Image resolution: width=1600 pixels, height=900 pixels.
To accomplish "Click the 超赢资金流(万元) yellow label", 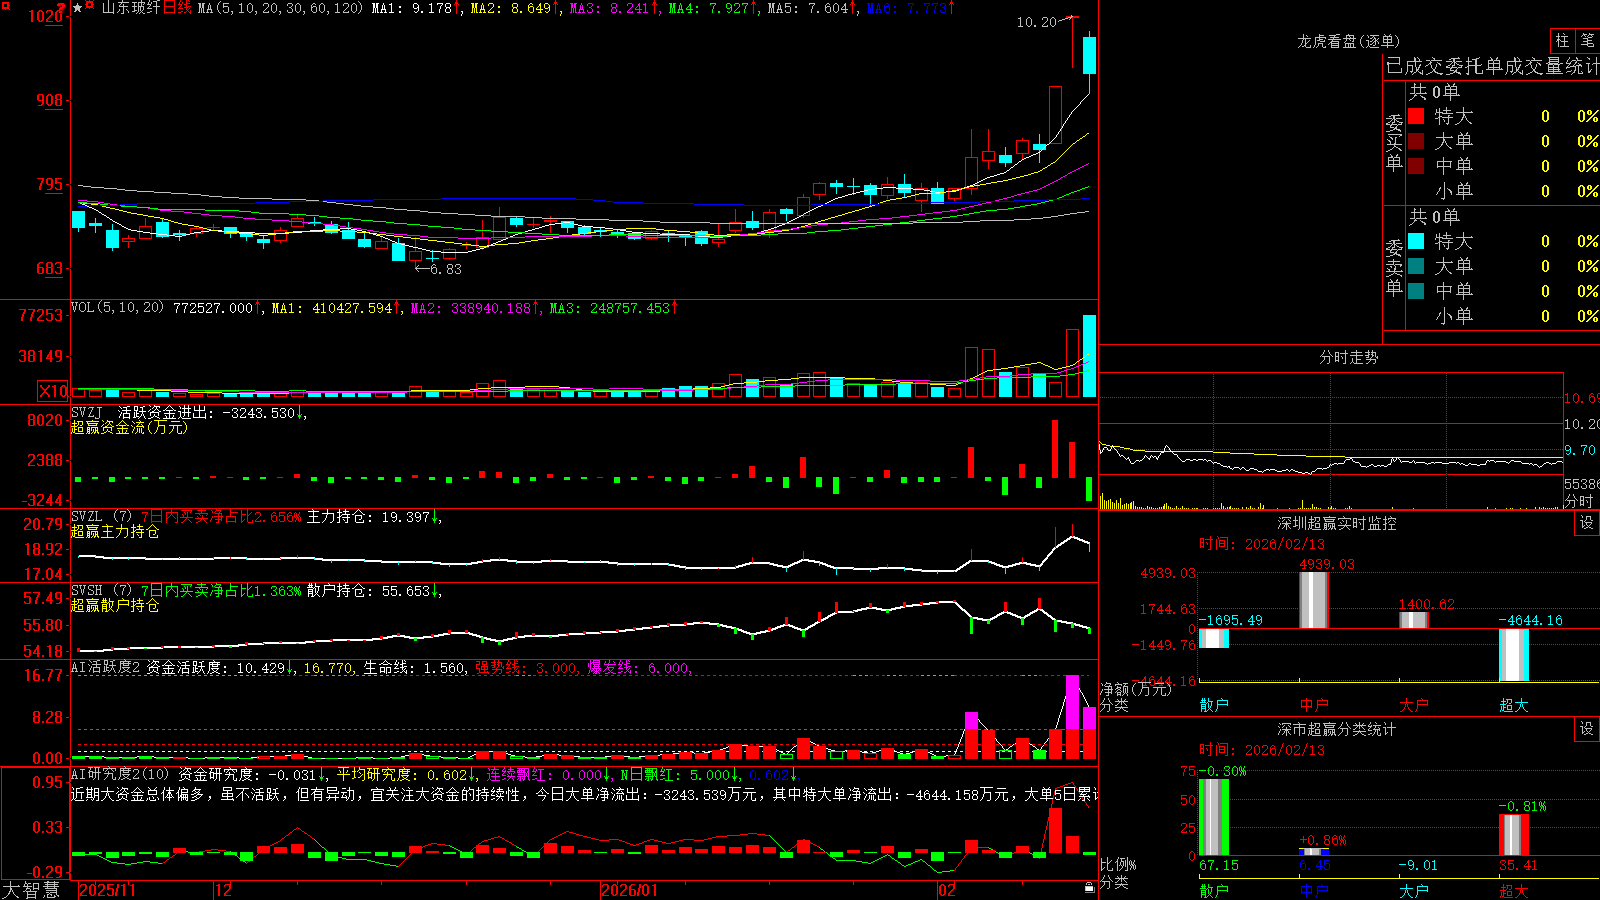I will [129, 427].
